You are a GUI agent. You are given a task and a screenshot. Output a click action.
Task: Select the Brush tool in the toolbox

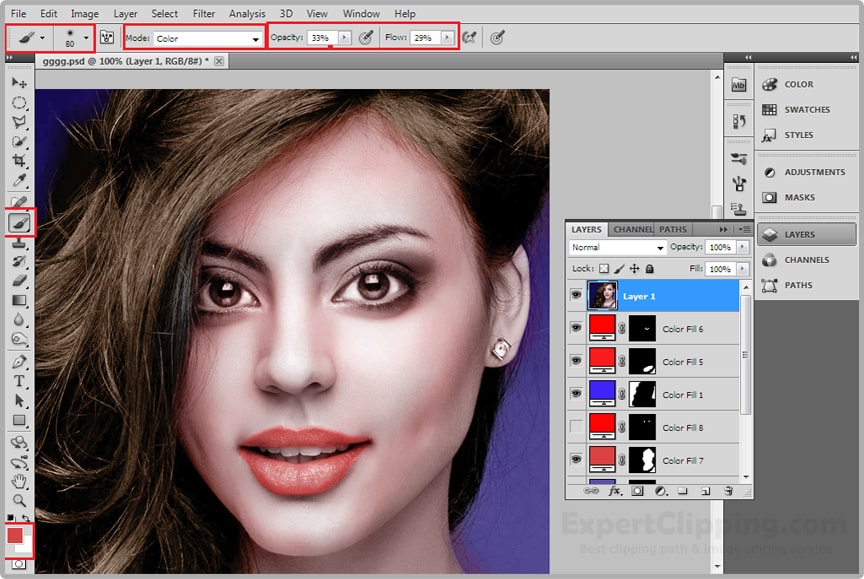tap(19, 222)
